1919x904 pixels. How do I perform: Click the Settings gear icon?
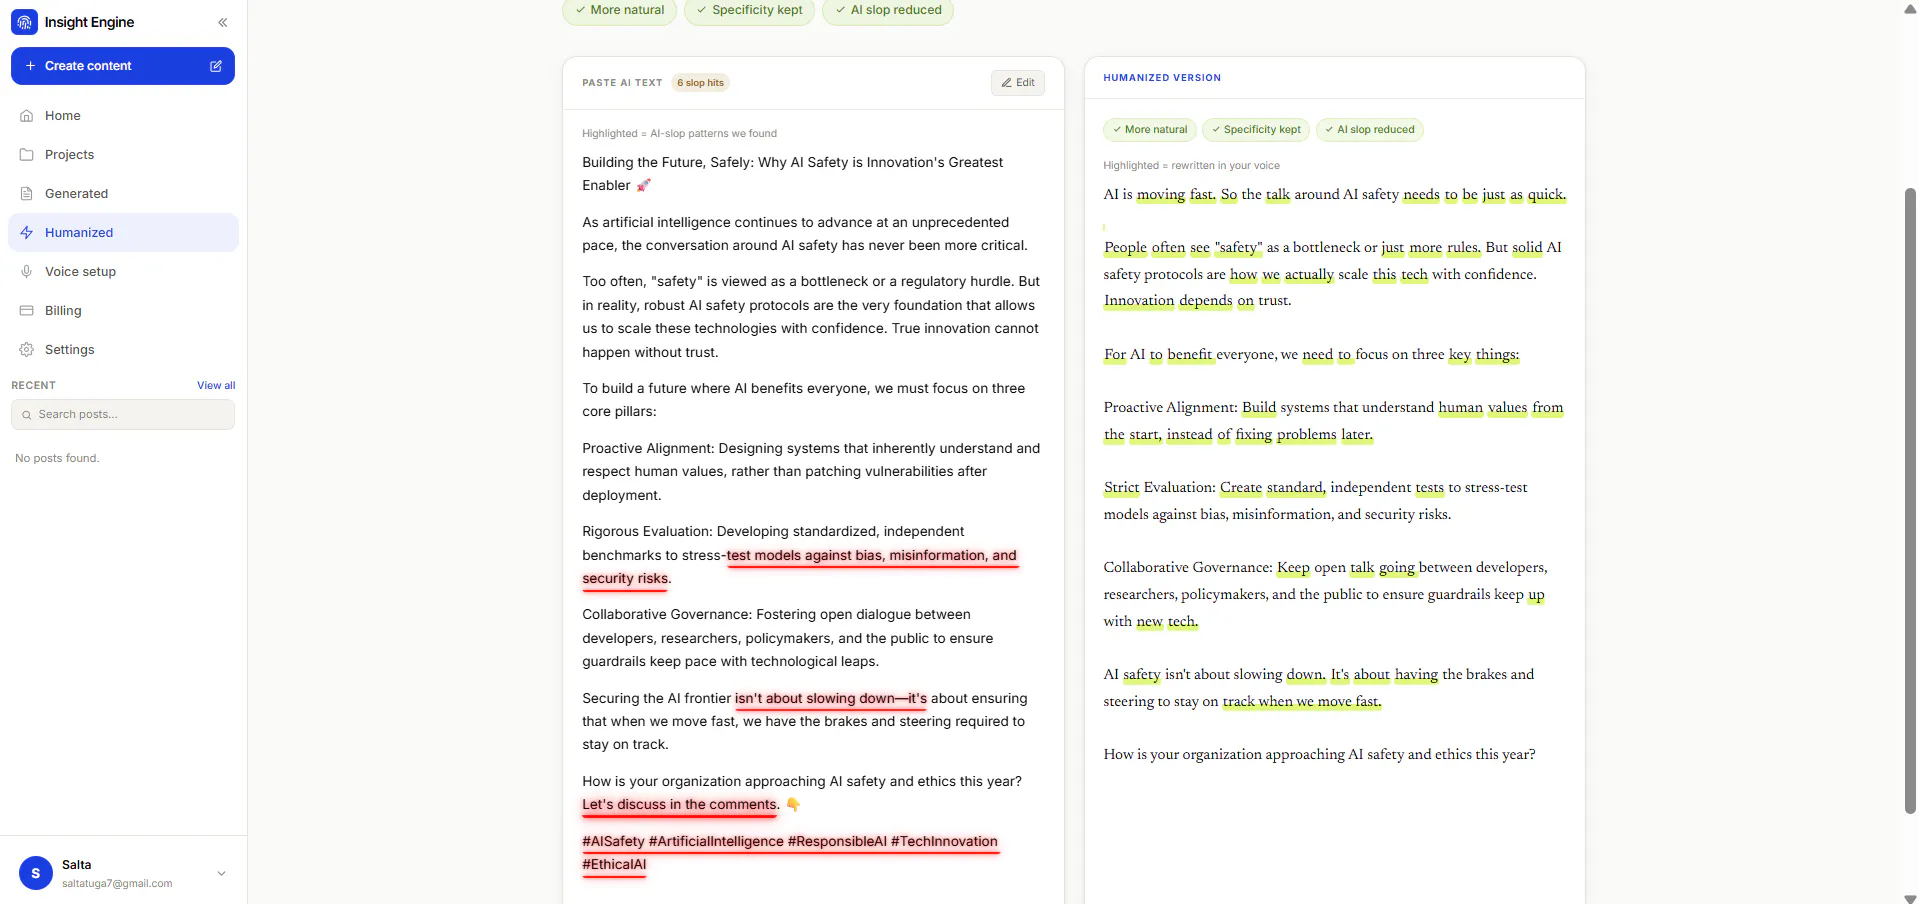pos(27,350)
